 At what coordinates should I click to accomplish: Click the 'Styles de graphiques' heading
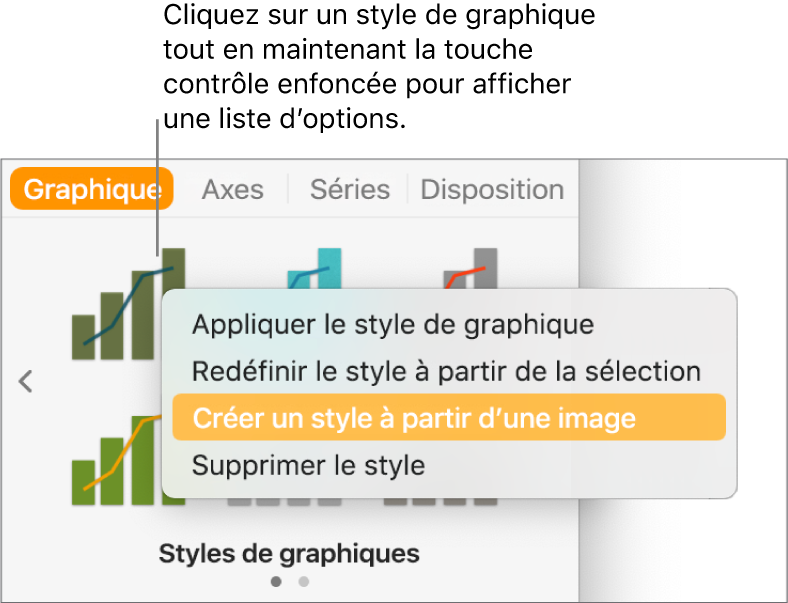point(289,553)
